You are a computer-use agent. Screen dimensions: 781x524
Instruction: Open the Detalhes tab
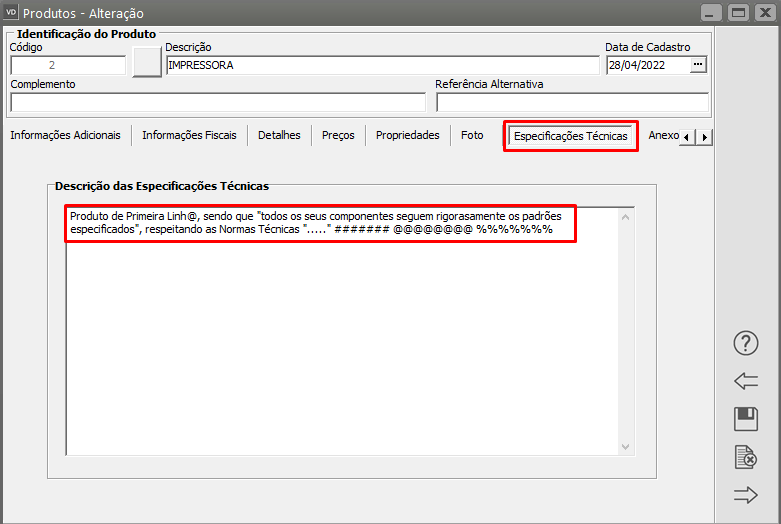pos(279,135)
